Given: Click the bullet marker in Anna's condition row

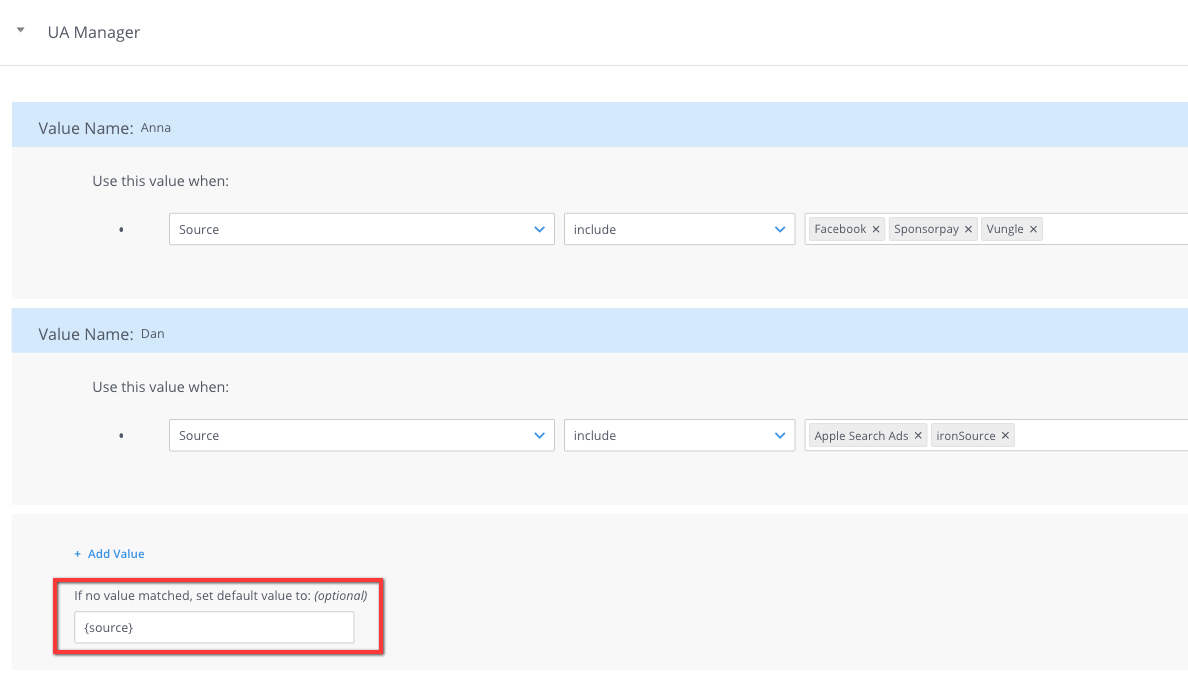Looking at the screenshot, I should click(121, 229).
